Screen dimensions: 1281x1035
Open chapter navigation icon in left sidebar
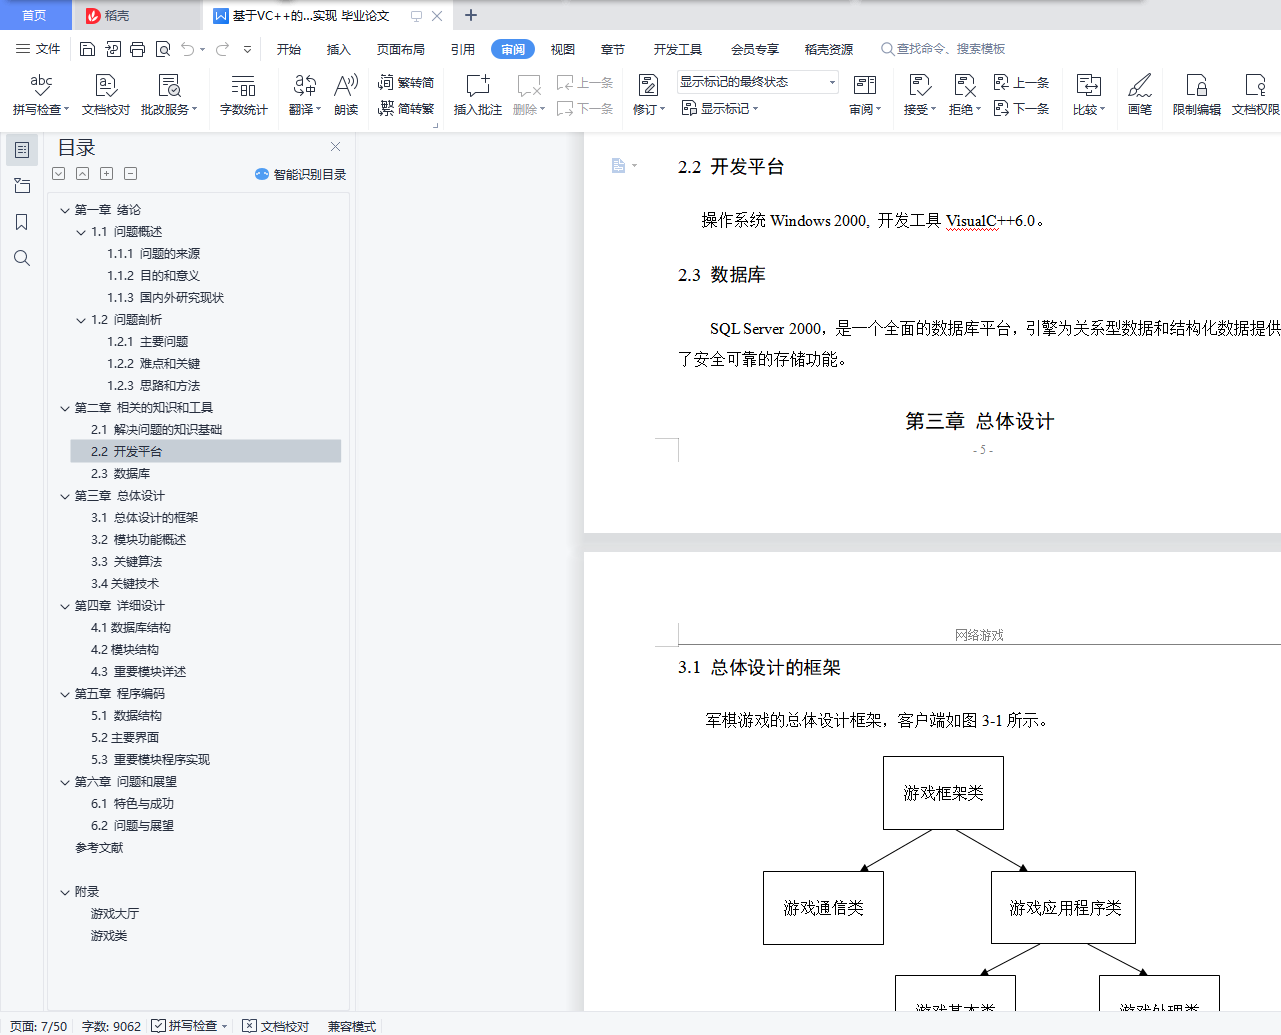click(x=22, y=186)
